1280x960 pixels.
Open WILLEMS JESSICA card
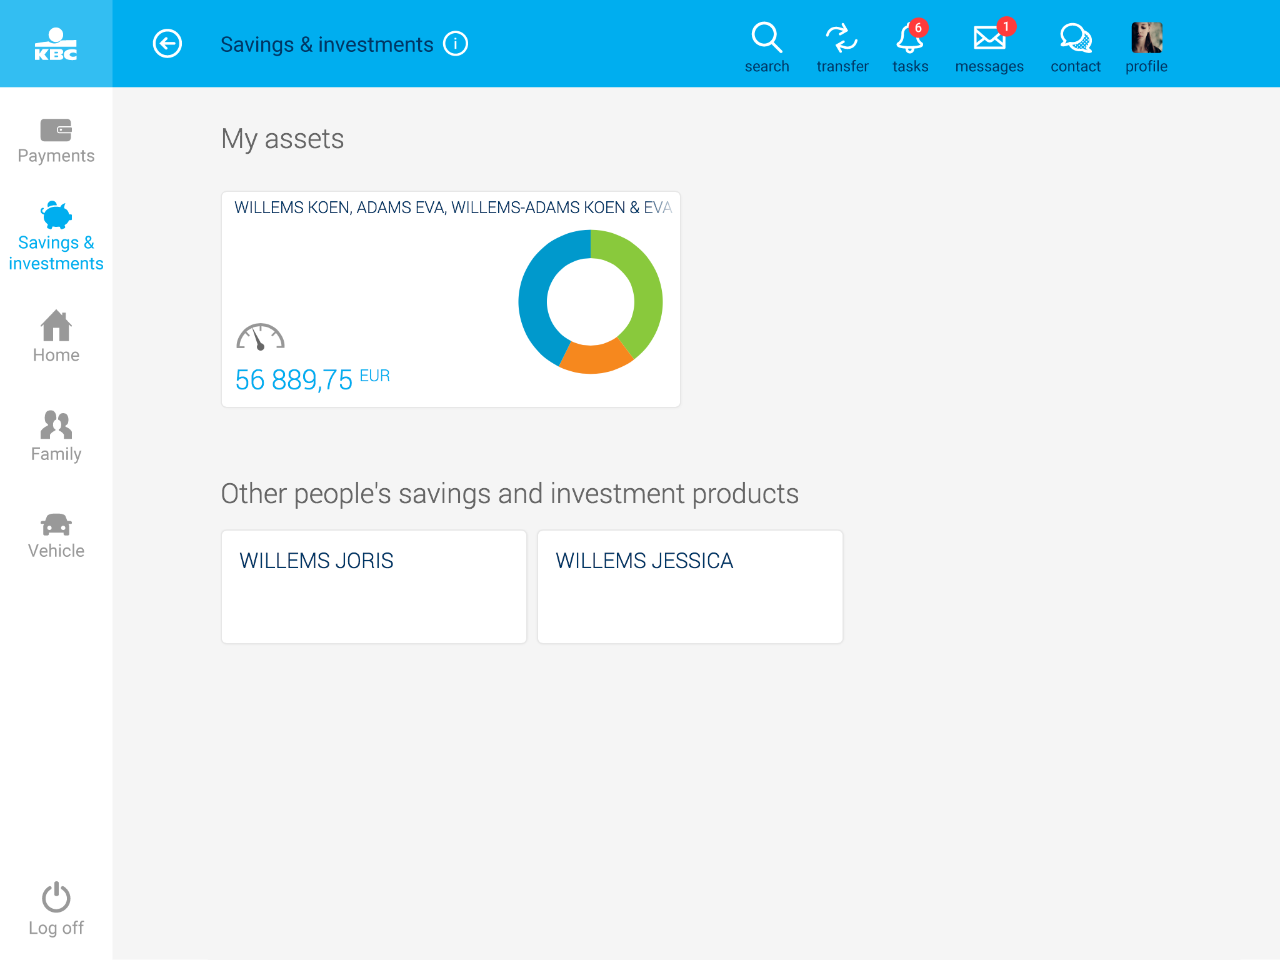click(690, 587)
